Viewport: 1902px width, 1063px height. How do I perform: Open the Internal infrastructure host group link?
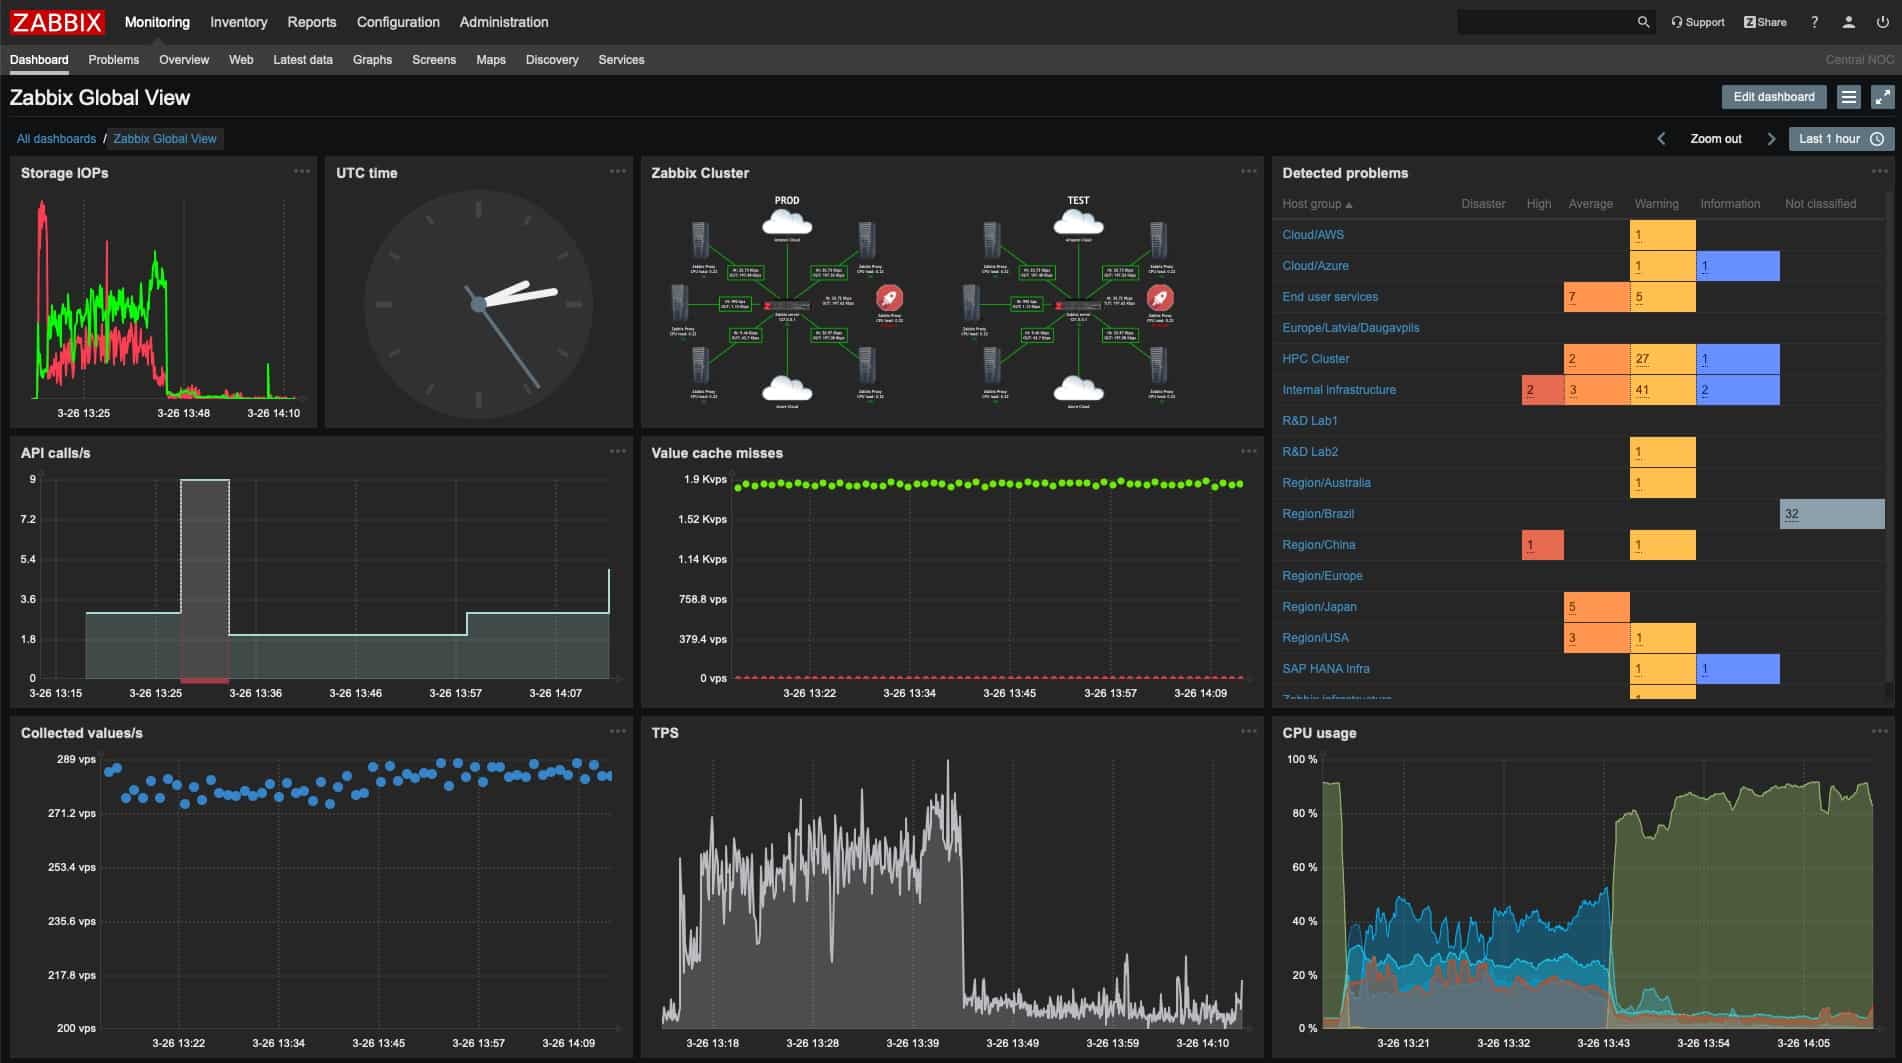coord(1339,390)
